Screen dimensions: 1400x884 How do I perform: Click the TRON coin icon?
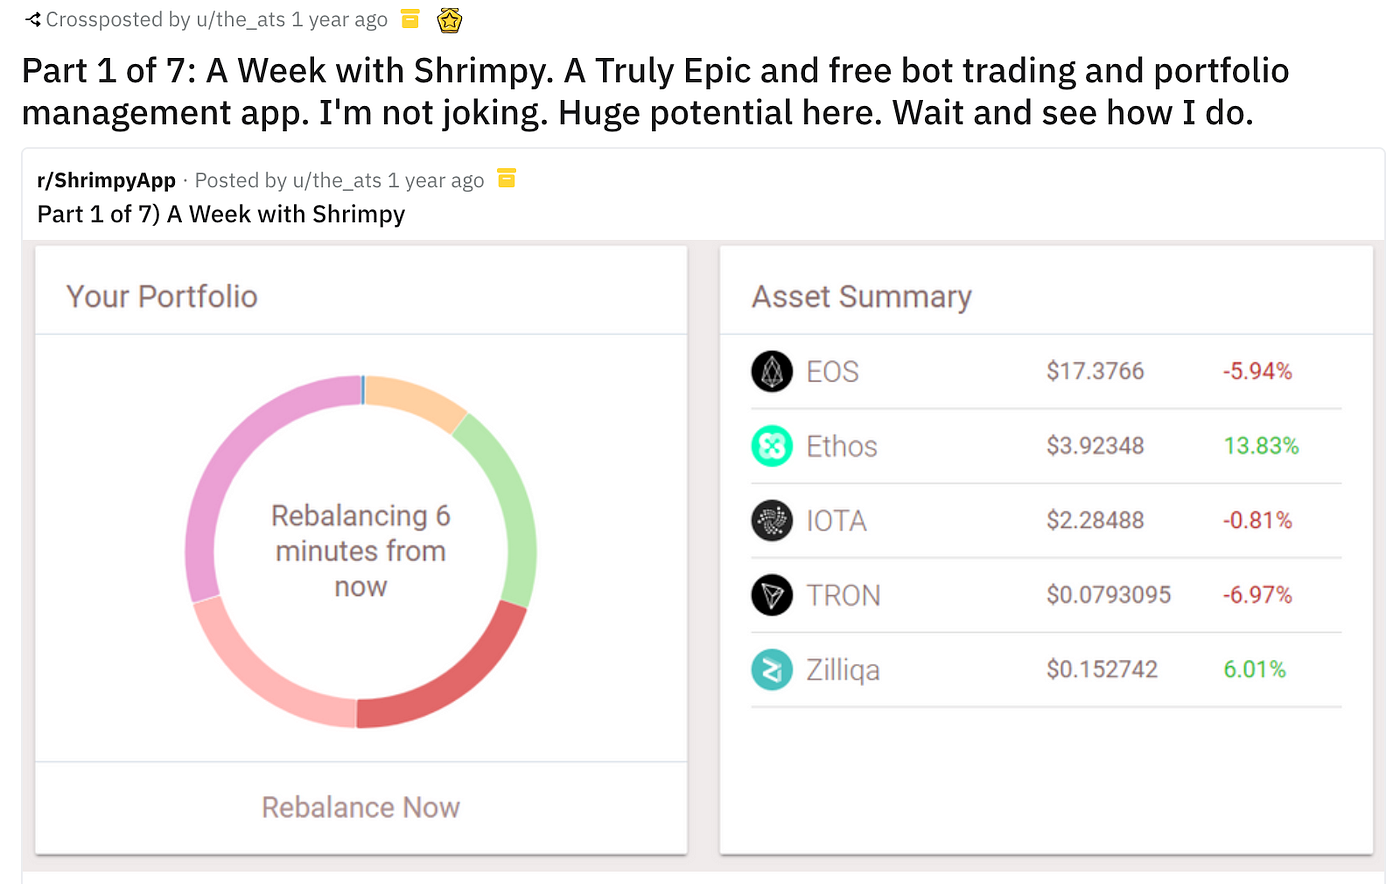[x=771, y=596]
